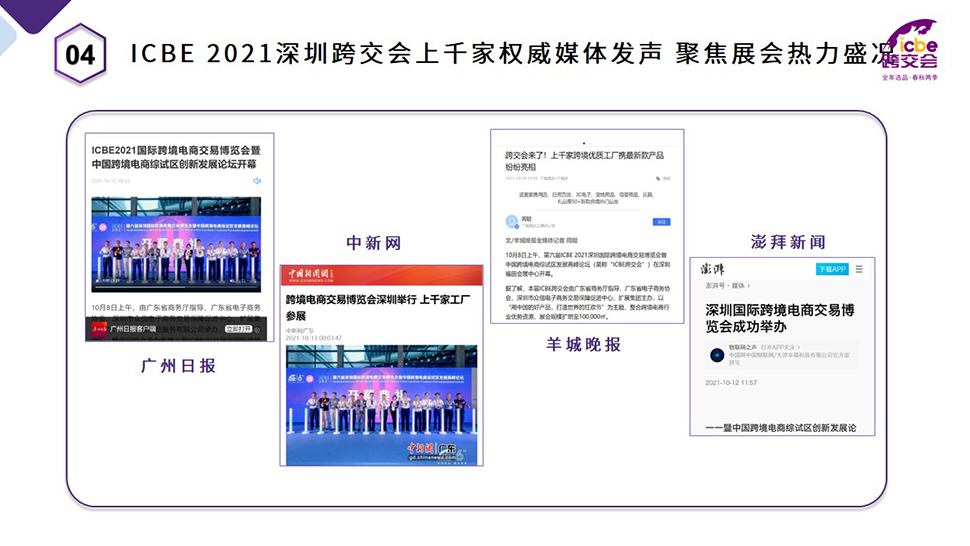Click the 物联网之声 author avatar

point(716,355)
